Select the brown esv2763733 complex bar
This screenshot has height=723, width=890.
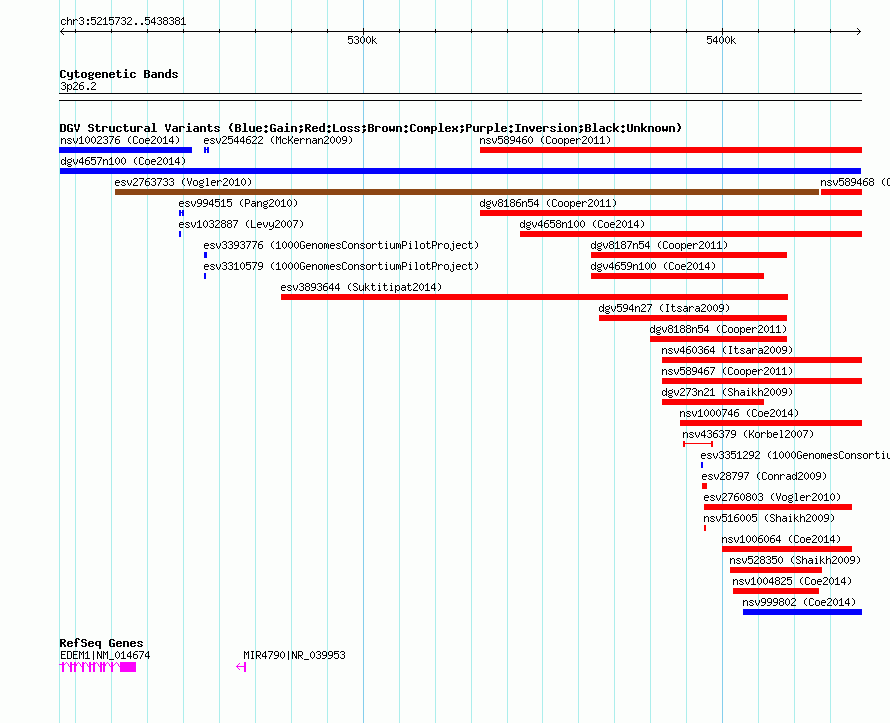point(467,192)
